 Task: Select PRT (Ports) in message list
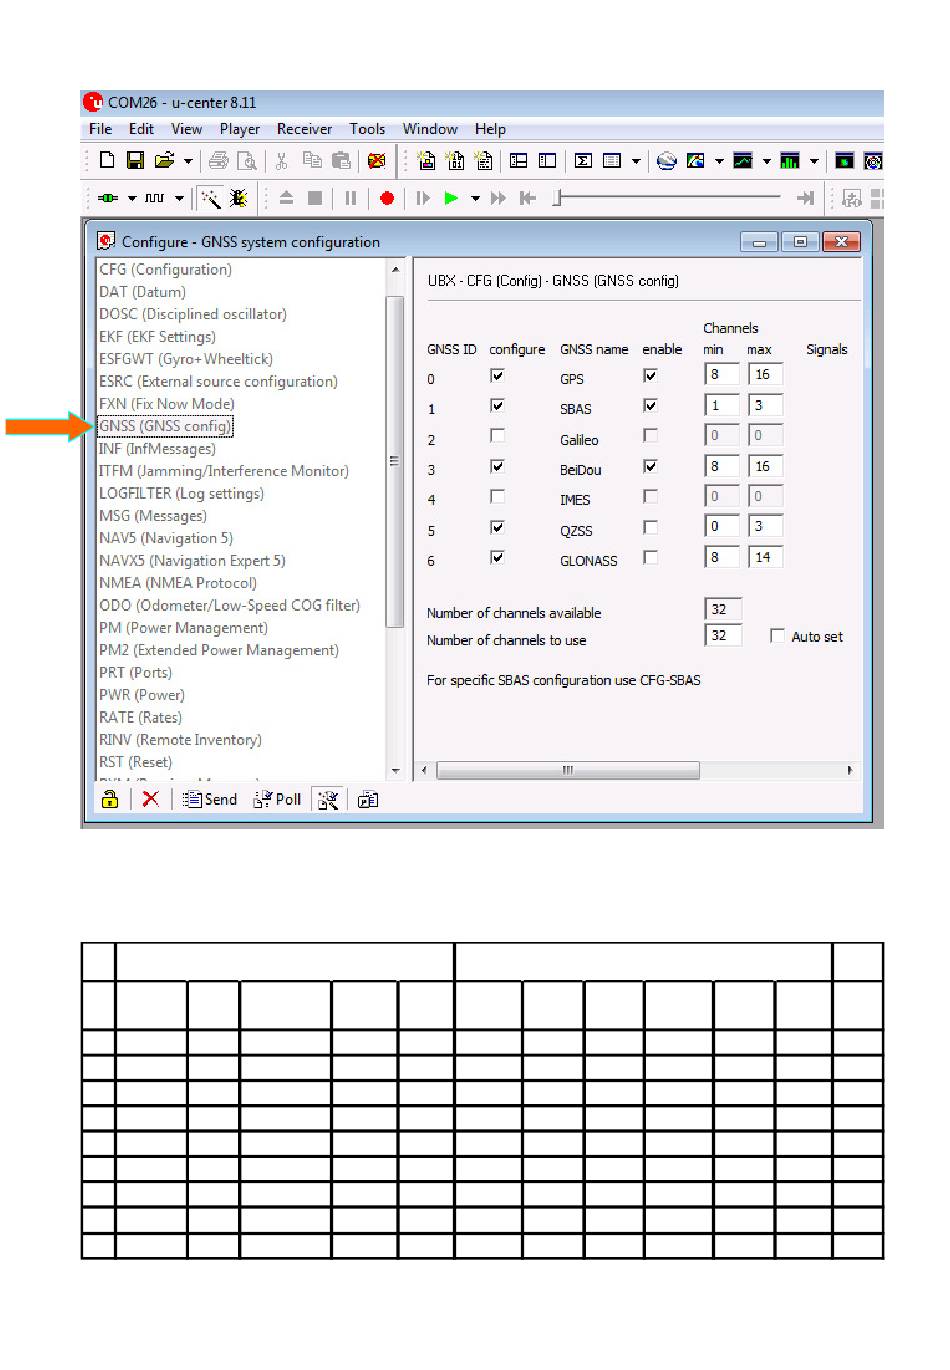pyautogui.click(x=135, y=672)
